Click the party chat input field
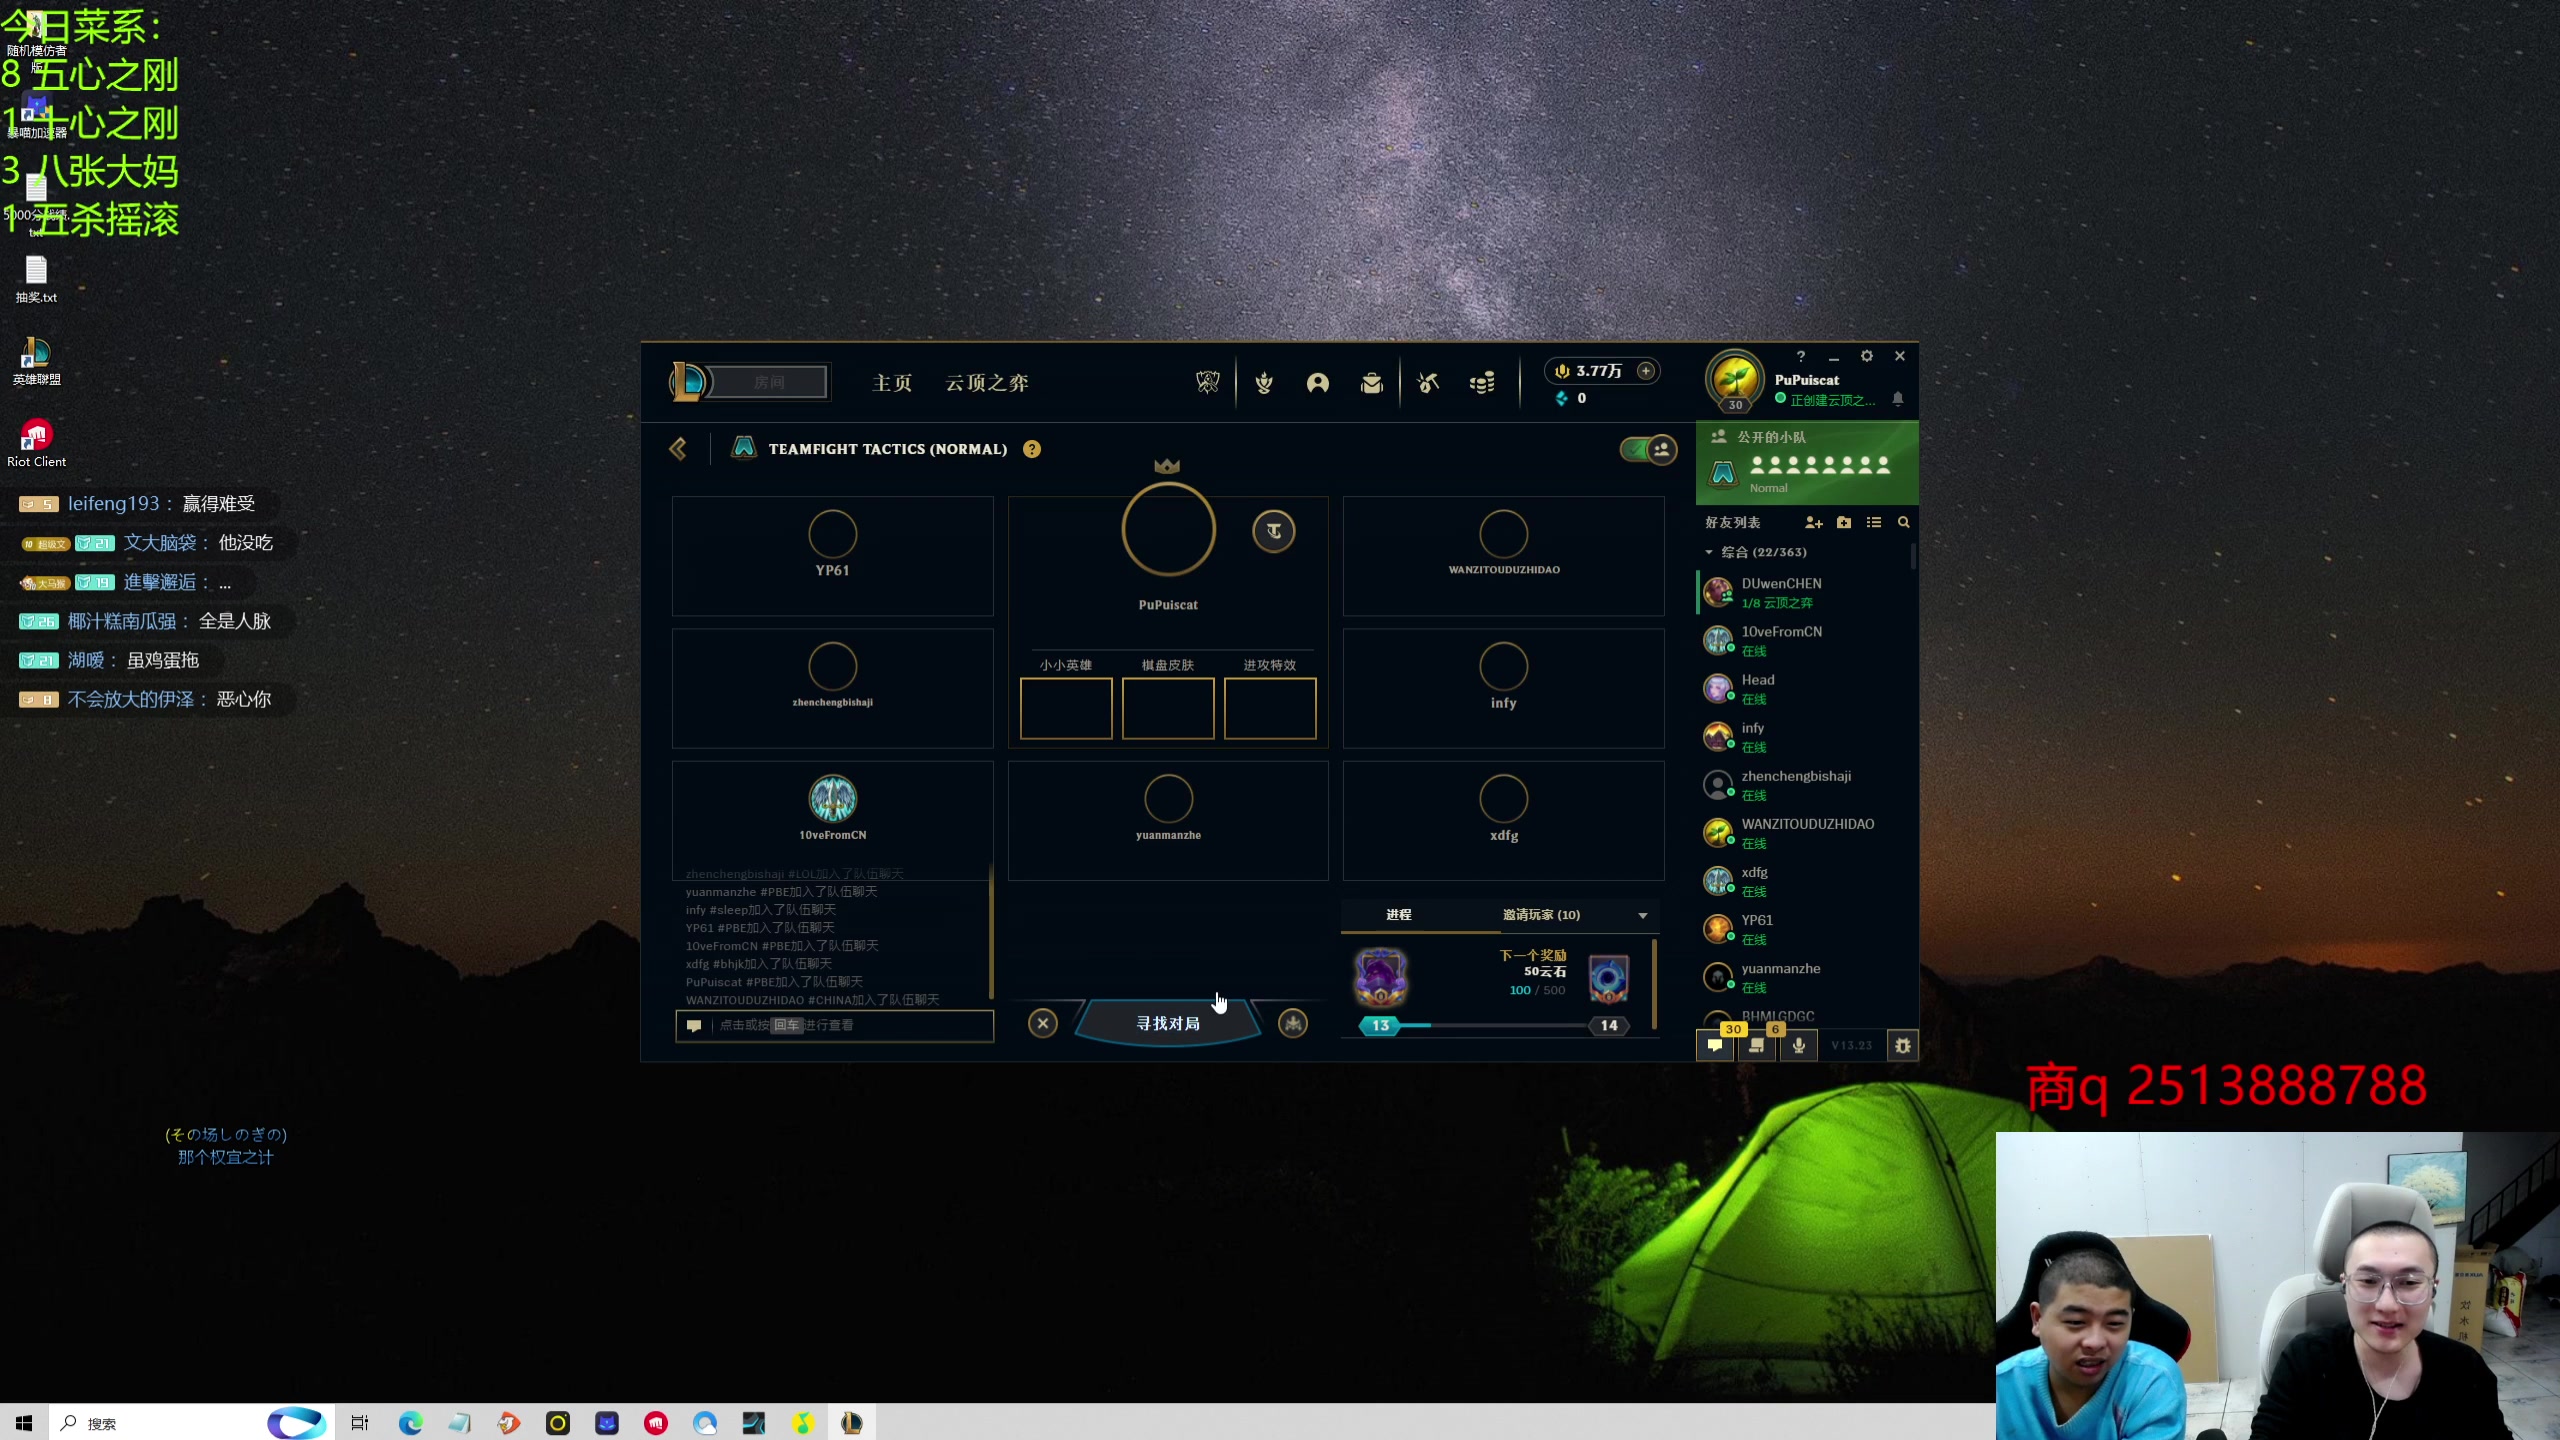The image size is (2560, 1440). [x=835, y=1025]
